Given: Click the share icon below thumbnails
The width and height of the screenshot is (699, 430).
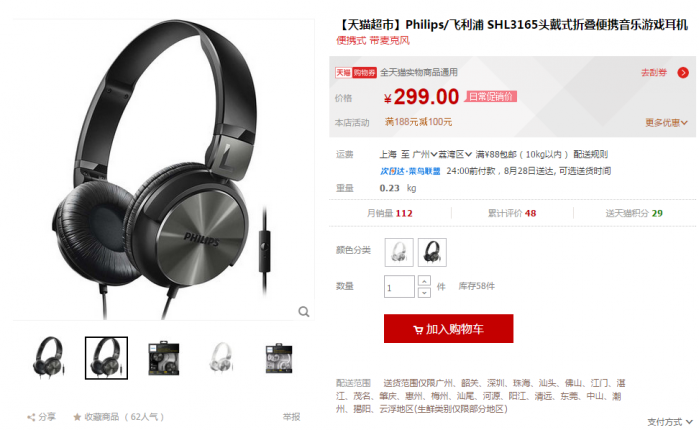Looking at the screenshot, I should click(x=31, y=417).
